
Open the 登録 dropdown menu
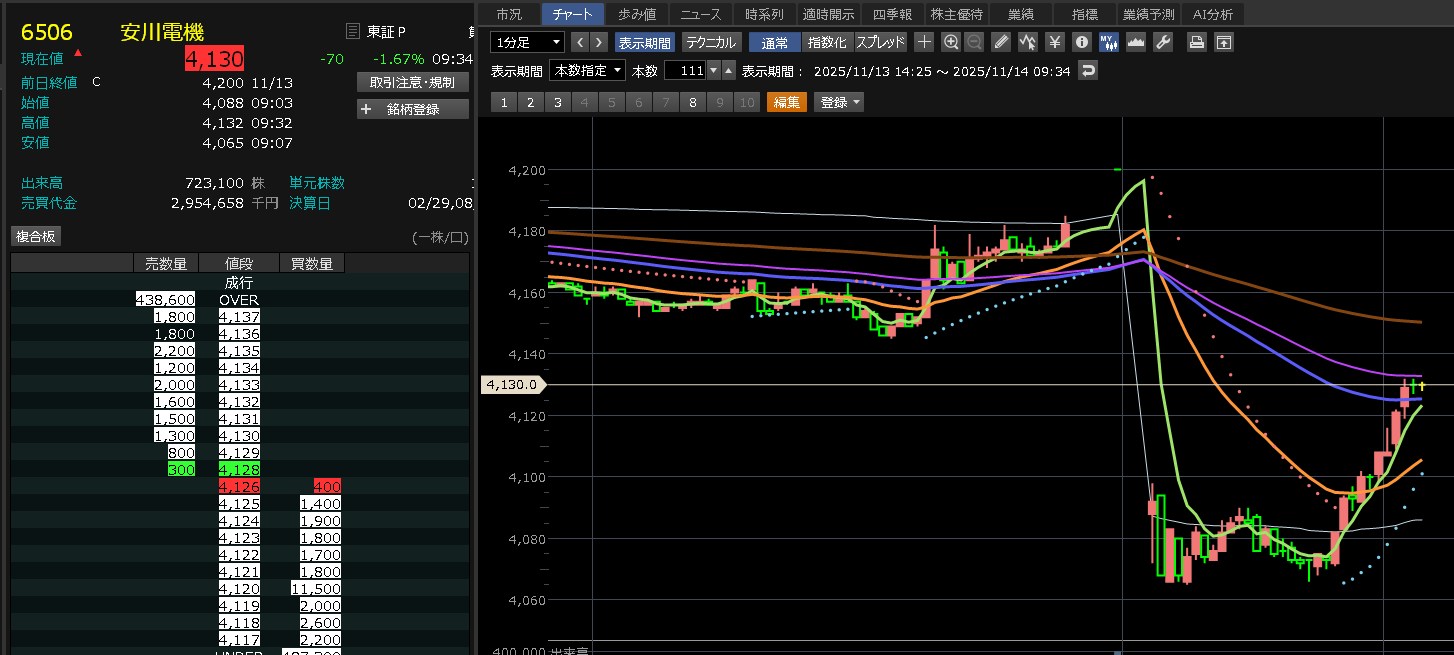pos(838,102)
